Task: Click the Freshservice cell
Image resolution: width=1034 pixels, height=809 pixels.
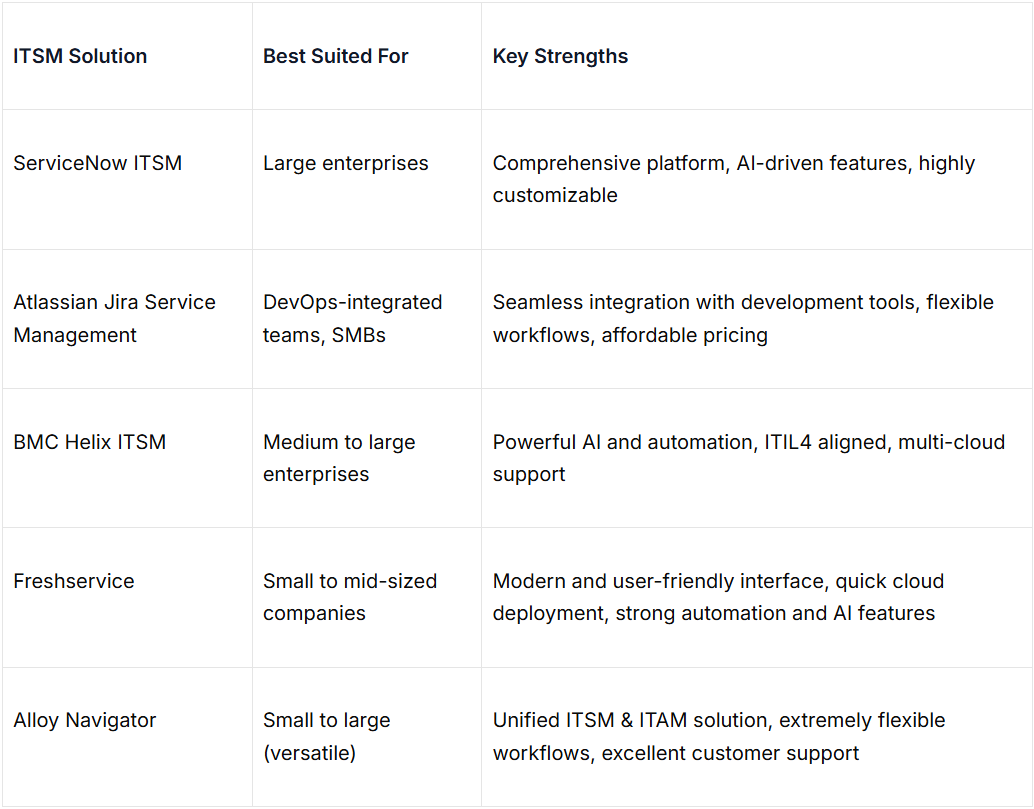Action: click(73, 581)
